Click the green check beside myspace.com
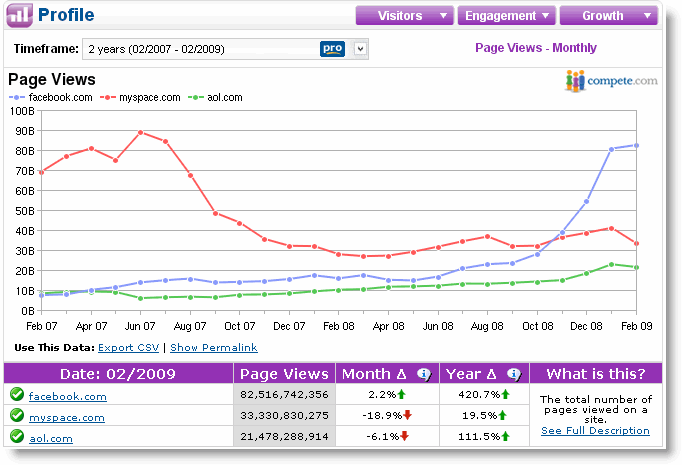682x465 pixels. (17, 415)
